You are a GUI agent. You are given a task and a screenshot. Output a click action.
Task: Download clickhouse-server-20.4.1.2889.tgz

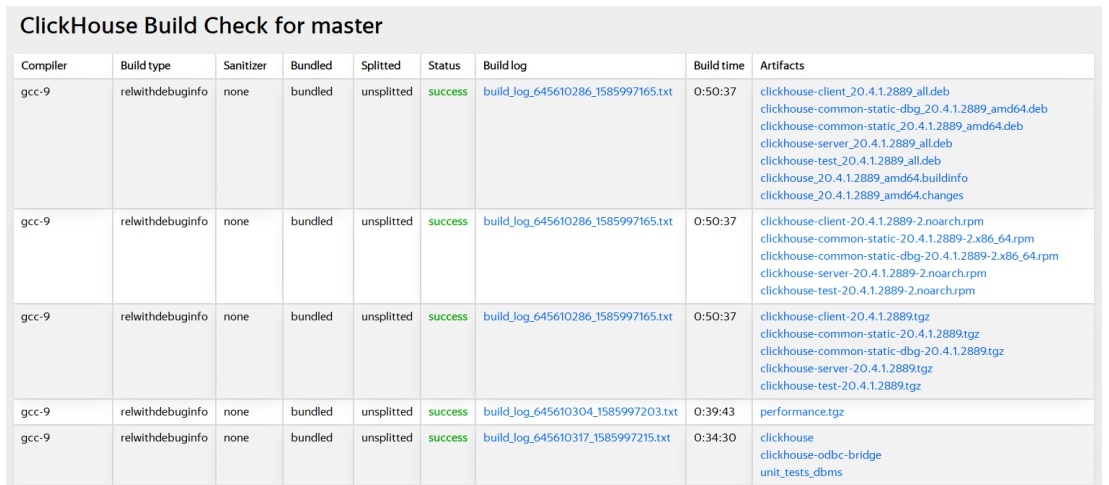point(847,368)
